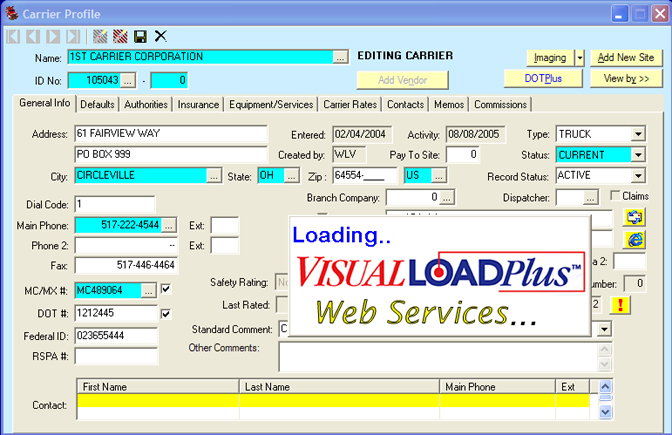Toggle the Claims checkbox
Image resolution: width=672 pixels, height=435 pixels.
click(615, 196)
